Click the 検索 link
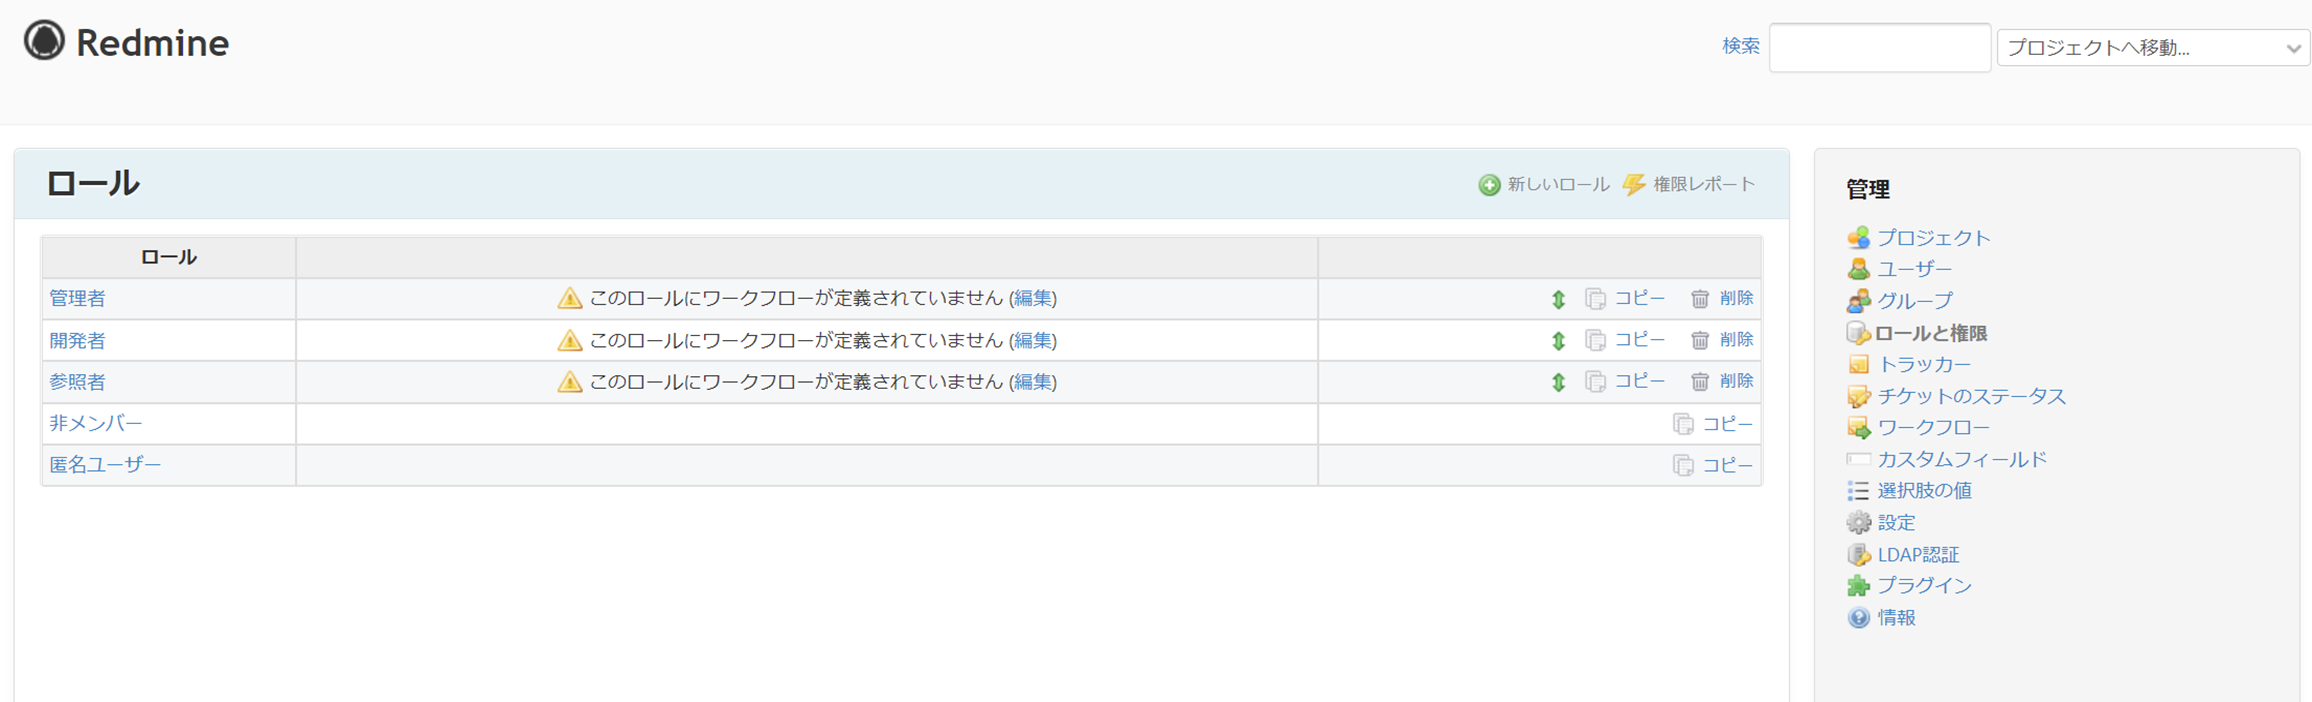The width and height of the screenshot is (2312, 702). [x=1741, y=46]
